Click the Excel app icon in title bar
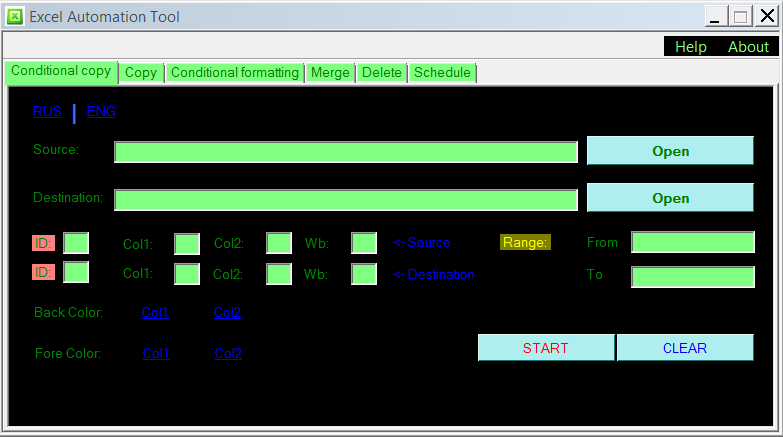Image resolution: width=783 pixels, height=437 pixels. point(15,16)
